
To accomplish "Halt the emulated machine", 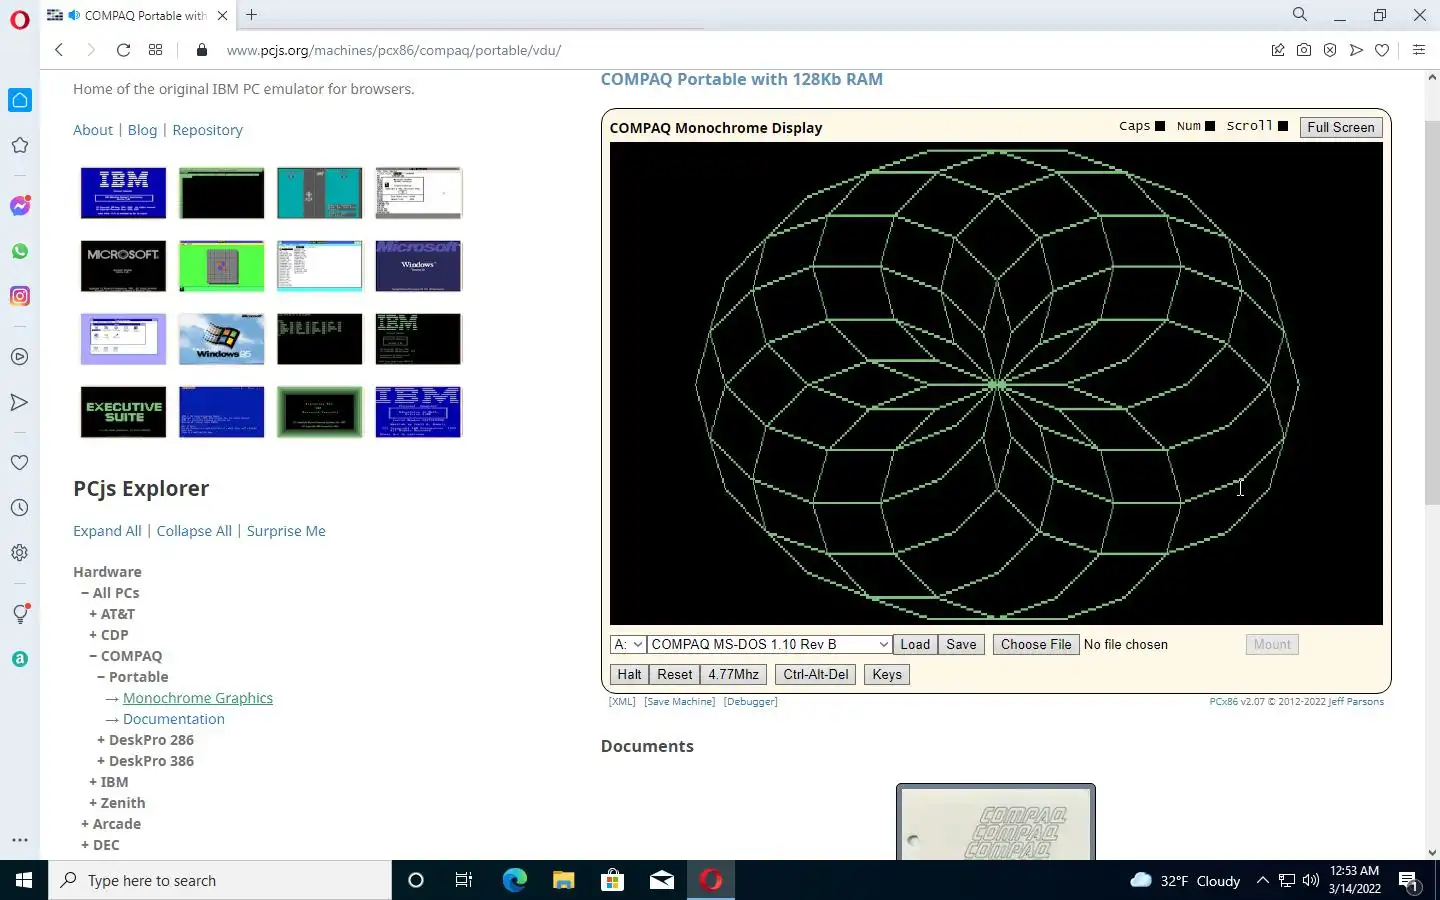I will [629, 674].
